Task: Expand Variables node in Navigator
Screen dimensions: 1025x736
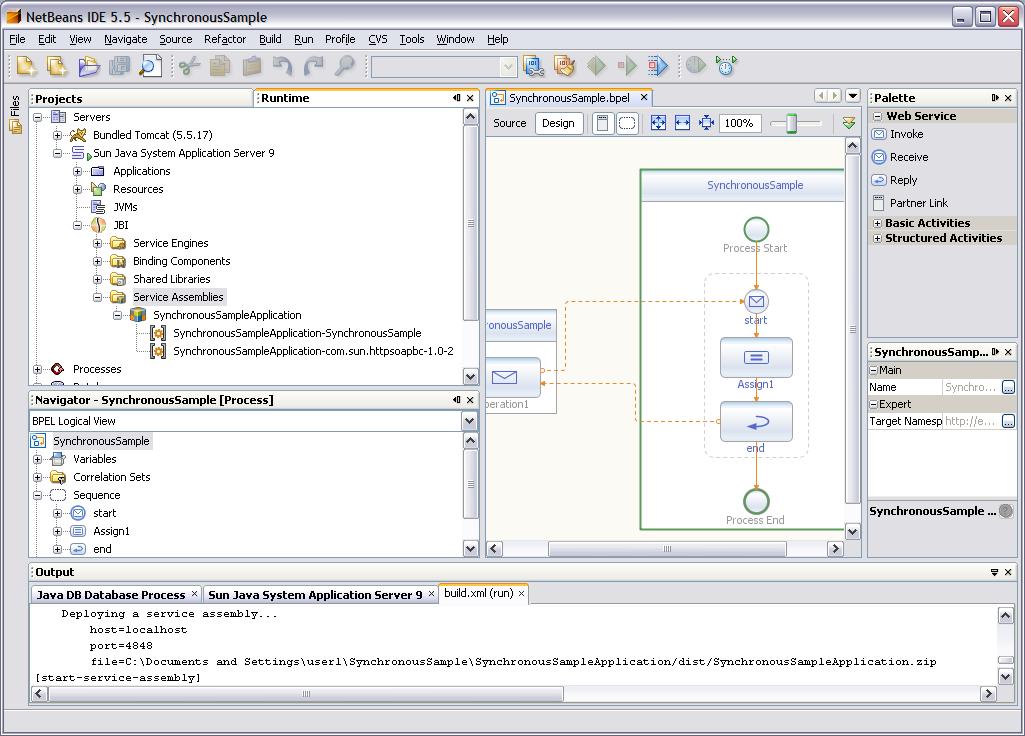Action: pyautogui.click(x=38, y=460)
